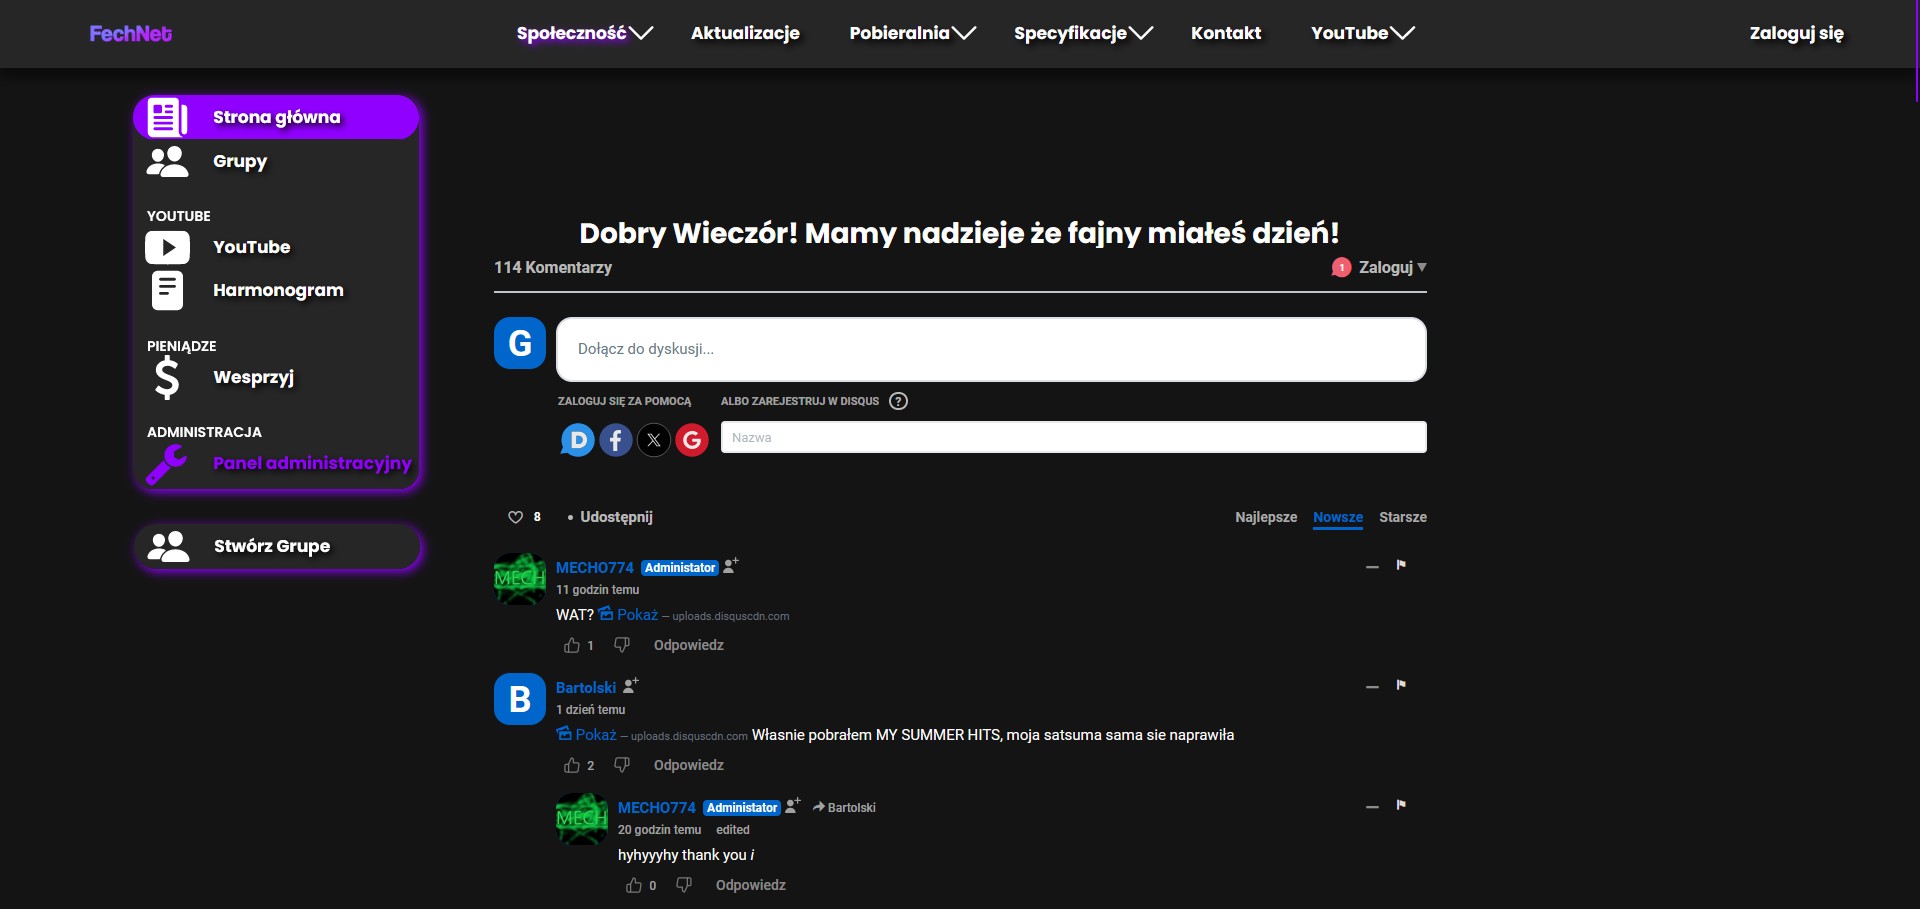This screenshot has width=1920, height=909.
Task: Open Panel administracyjny link
Action: (311, 463)
